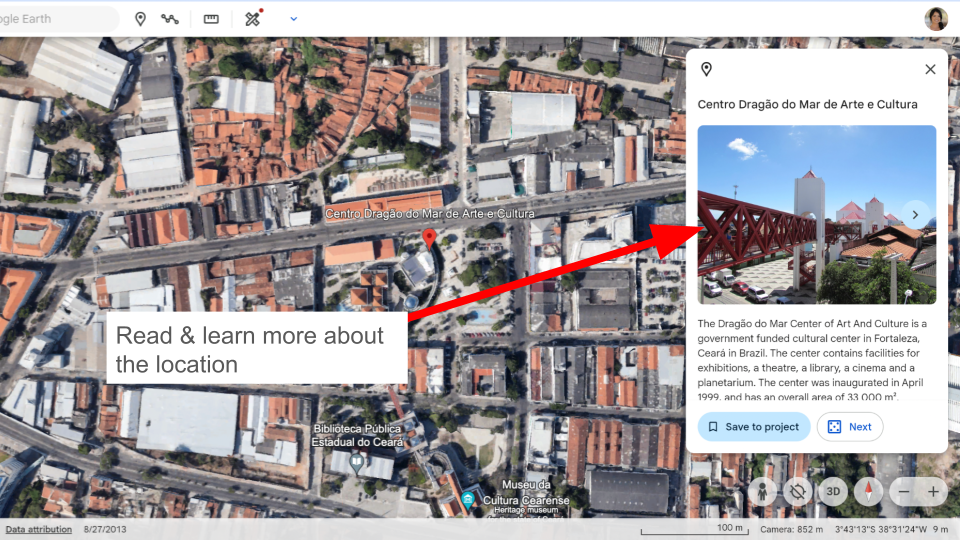Click the satellite tool icon with red dot

pos(252,19)
